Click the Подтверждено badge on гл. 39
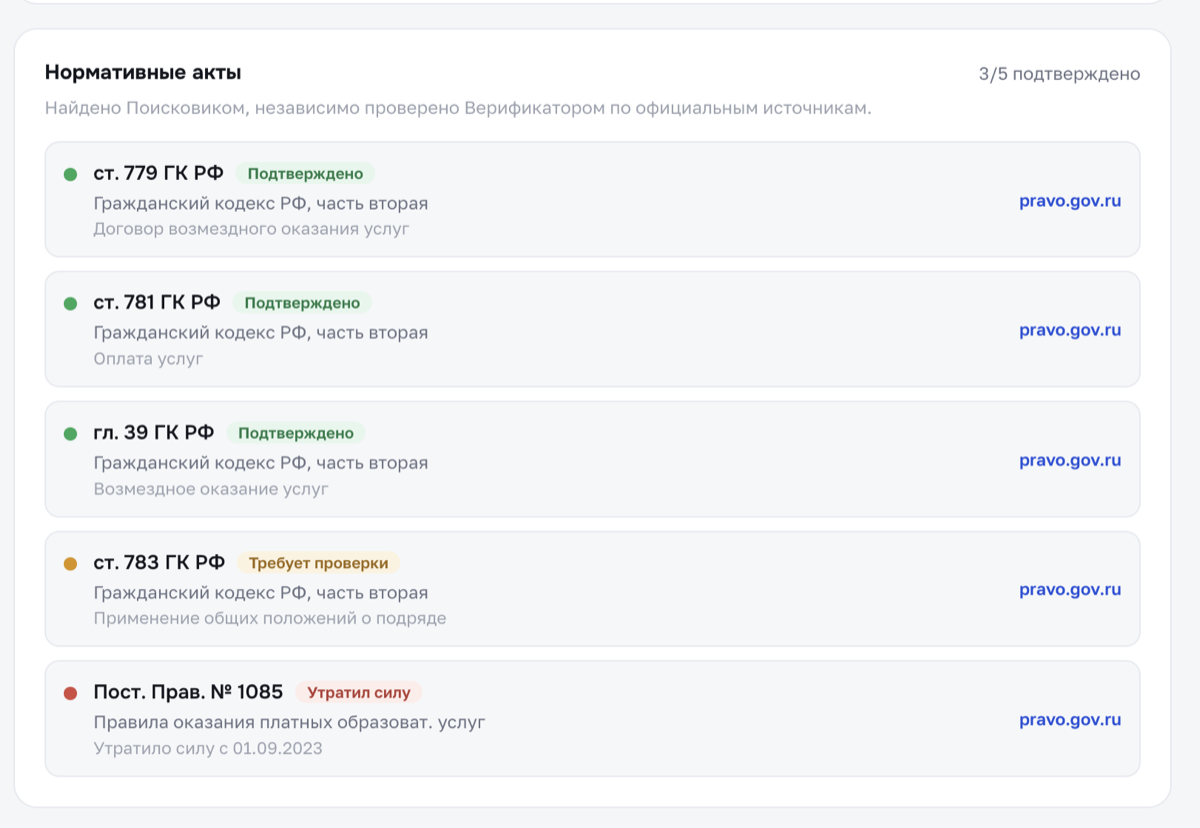 click(x=296, y=434)
